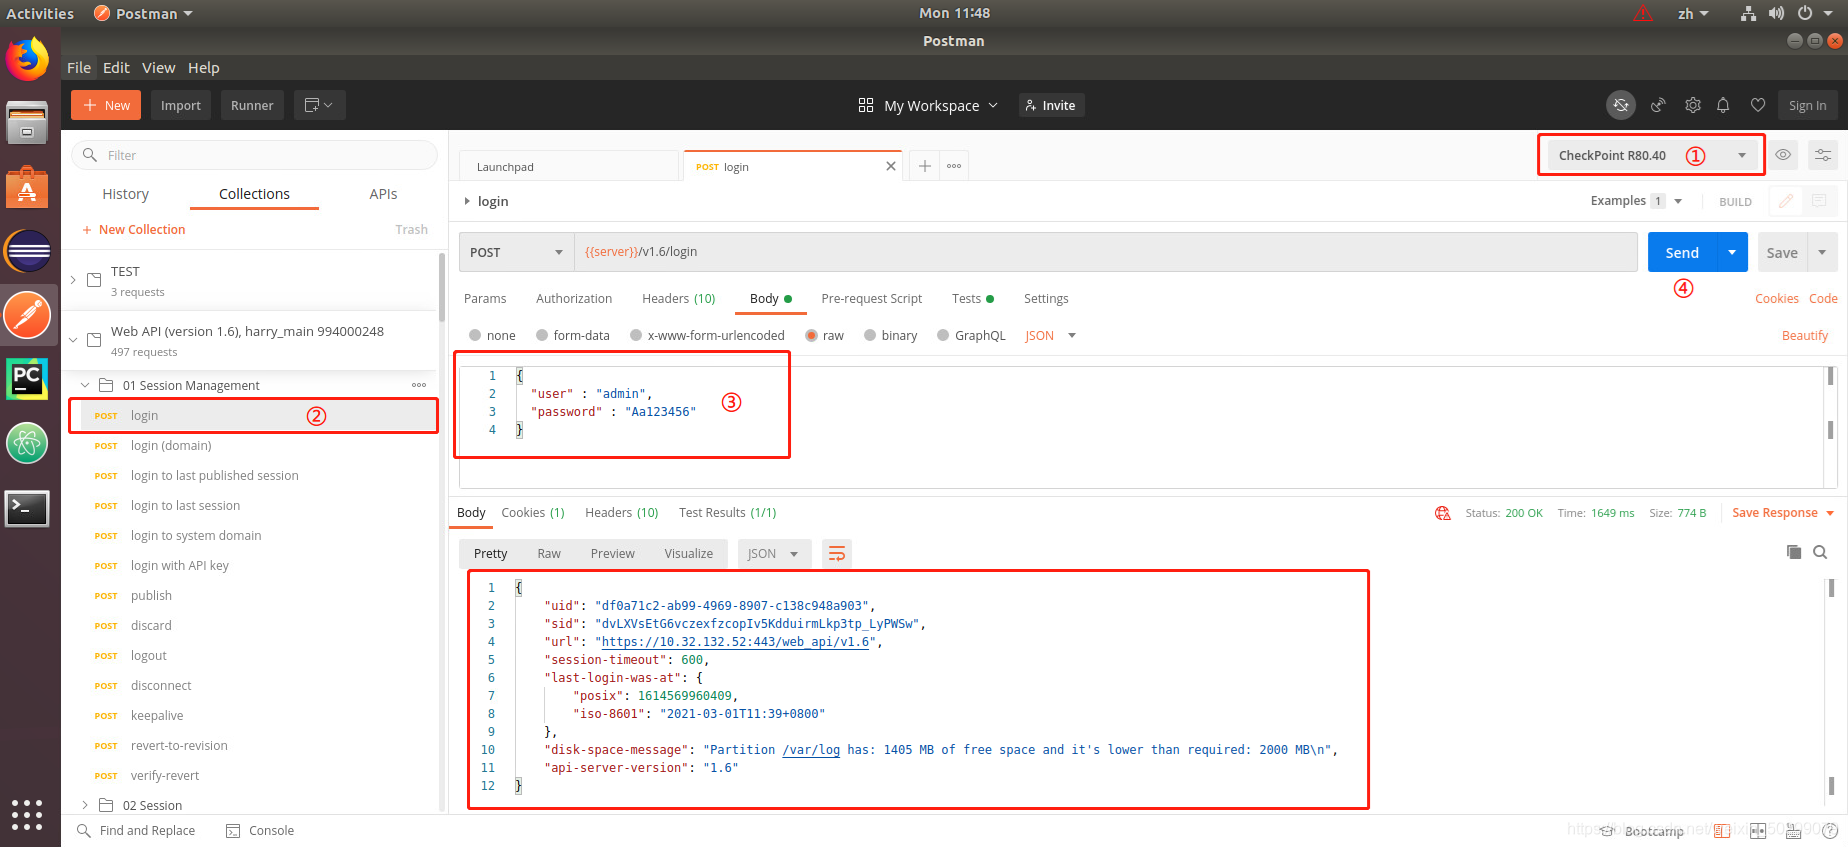This screenshot has width=1848, height=847.
Task: Open the Test Results response tab
Action: tap(728, 512)
